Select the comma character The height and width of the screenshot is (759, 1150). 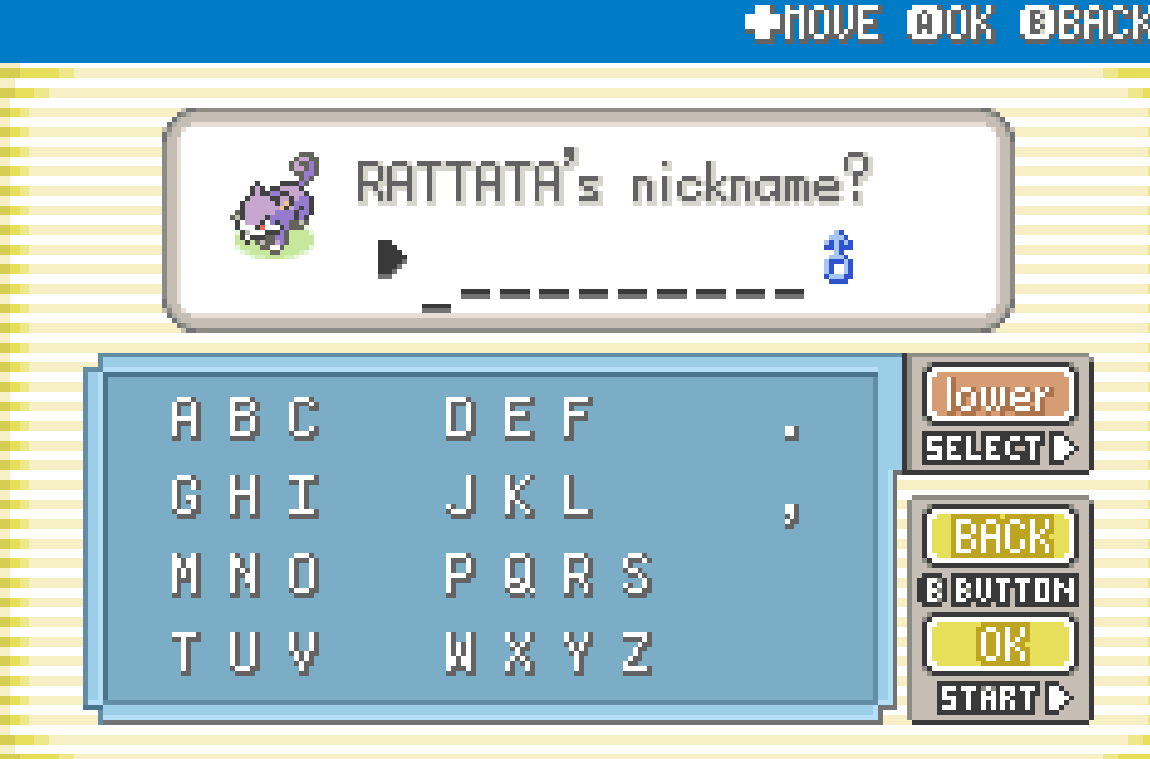point(791,515)
